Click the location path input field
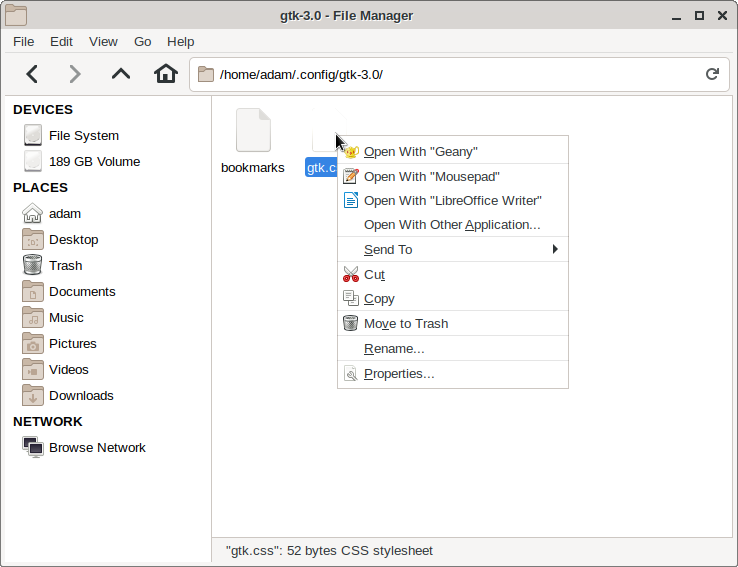Image resolution: width=738 pixels, height=567 pixels. click(x=450, y=74)
